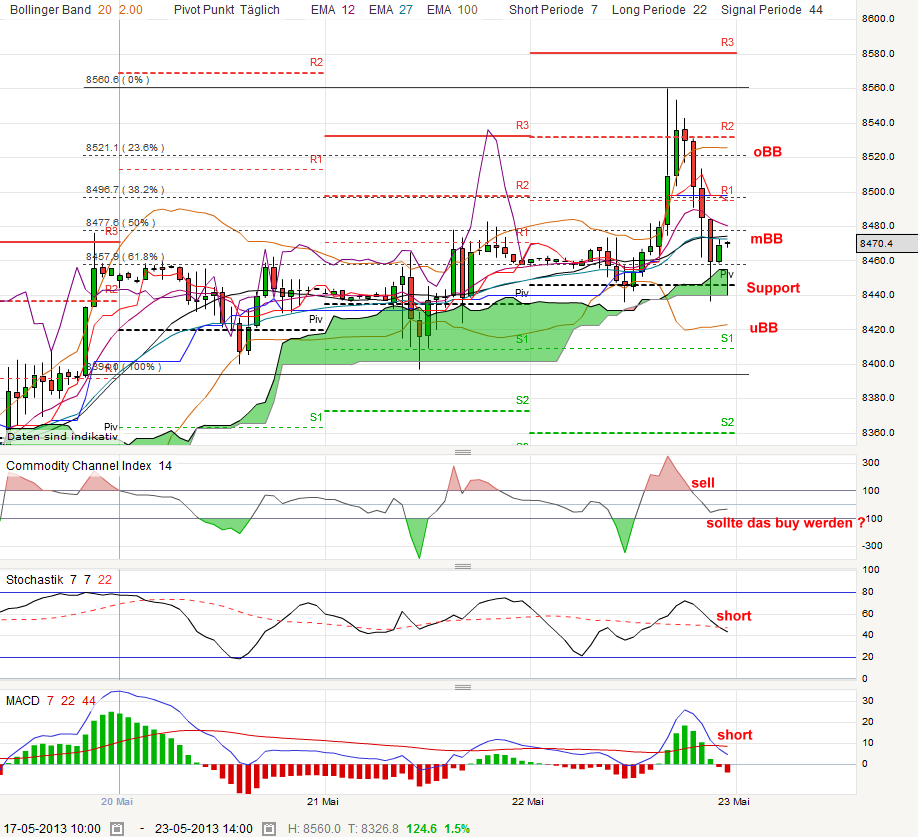Click the Fibonacci label 8521.1 (23.6%)
Viewport: 918px width, 837px height.
click(x=125, y=147)
